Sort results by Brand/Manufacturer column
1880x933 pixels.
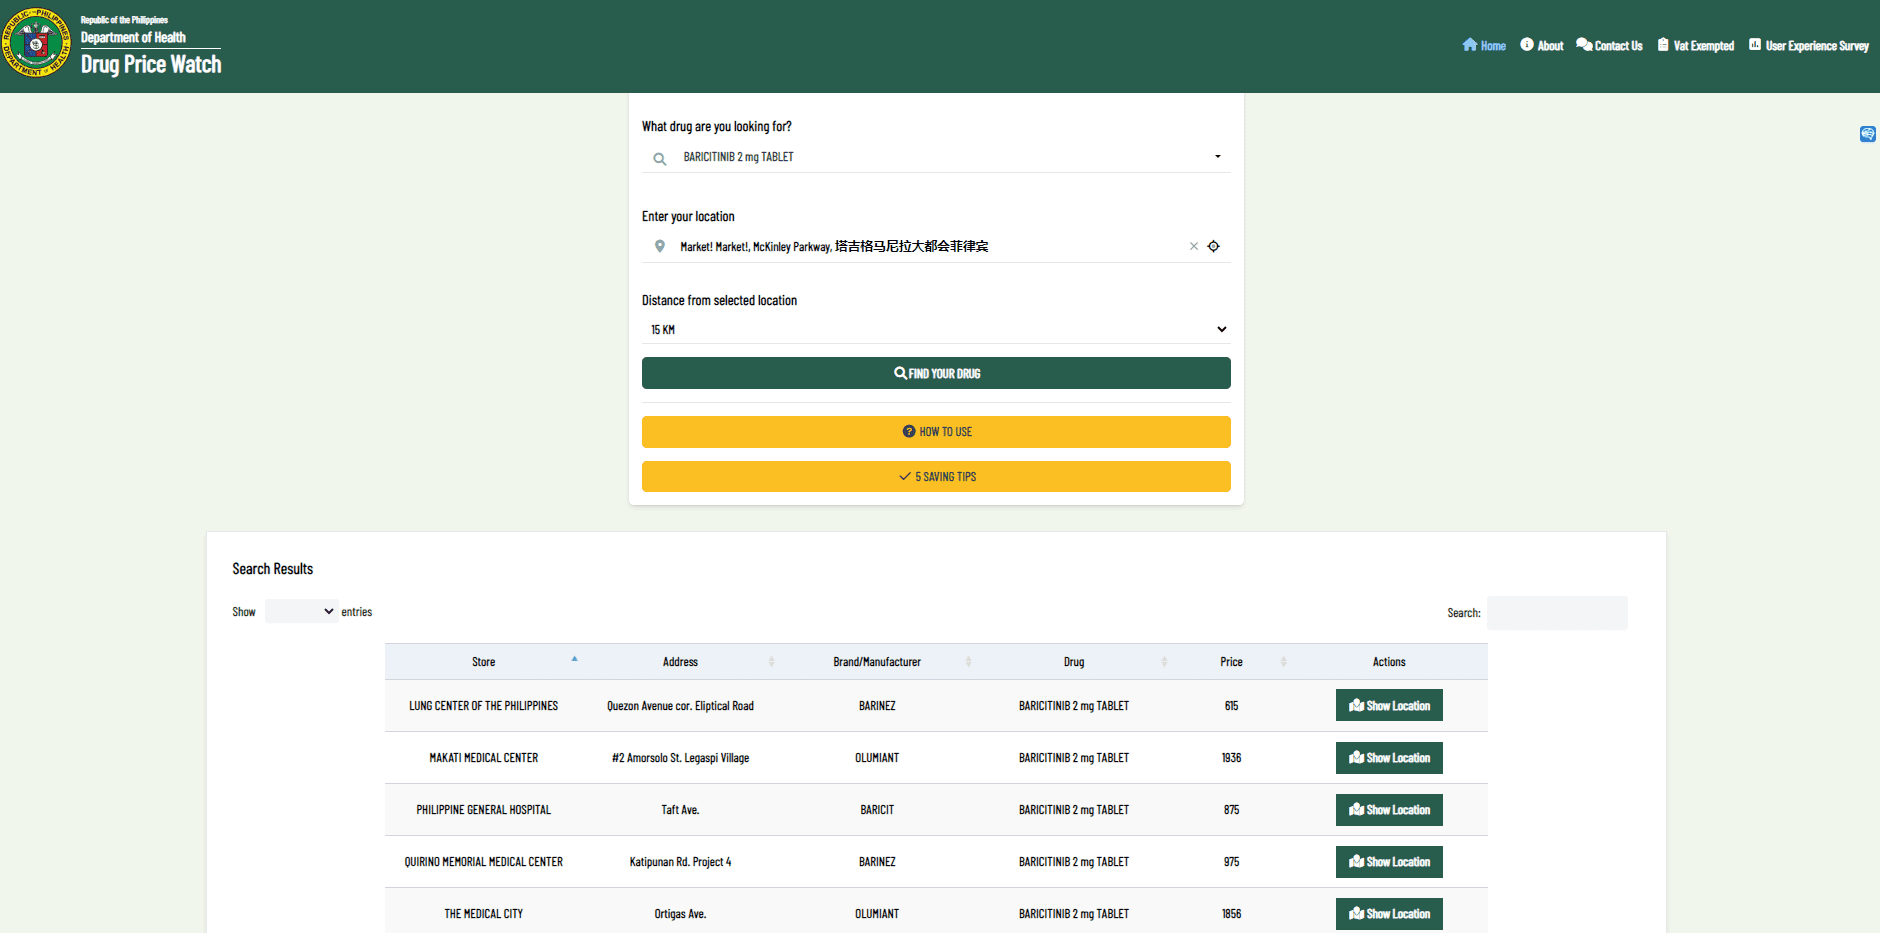point(877,662)
